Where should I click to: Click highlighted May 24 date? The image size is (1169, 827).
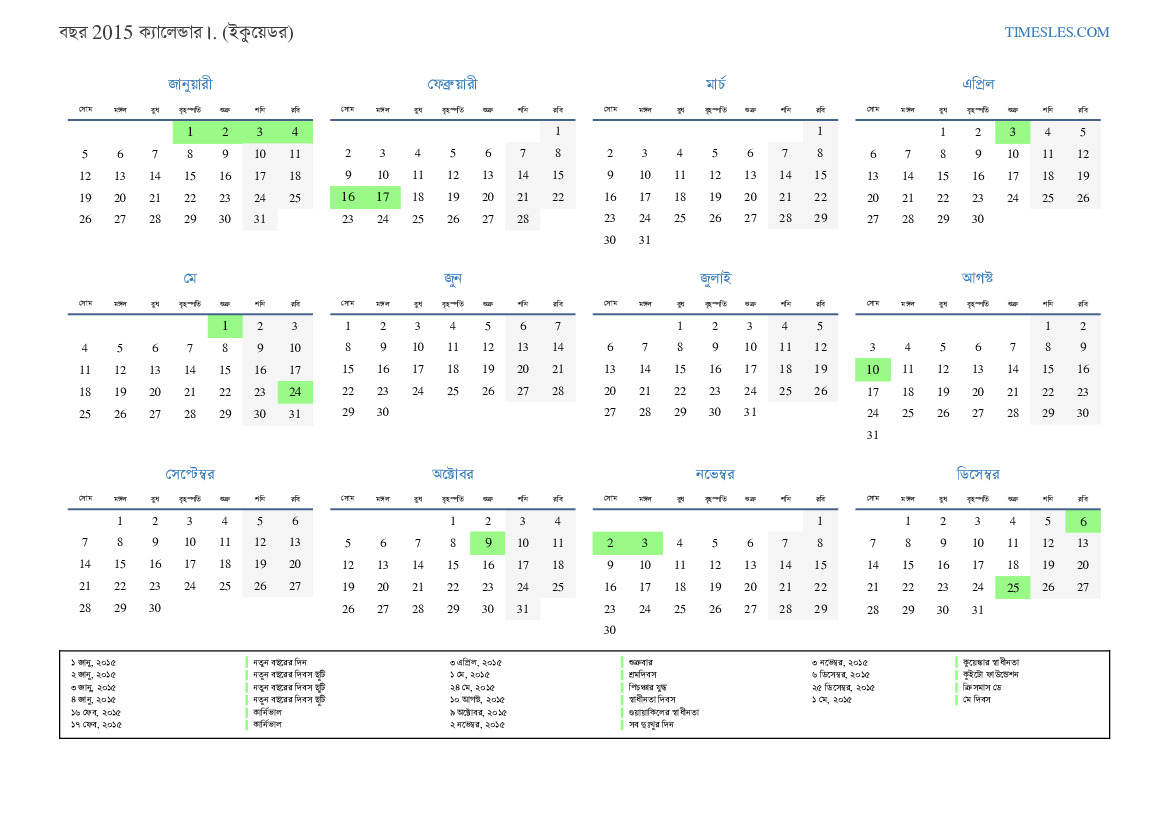click(295, 393)
